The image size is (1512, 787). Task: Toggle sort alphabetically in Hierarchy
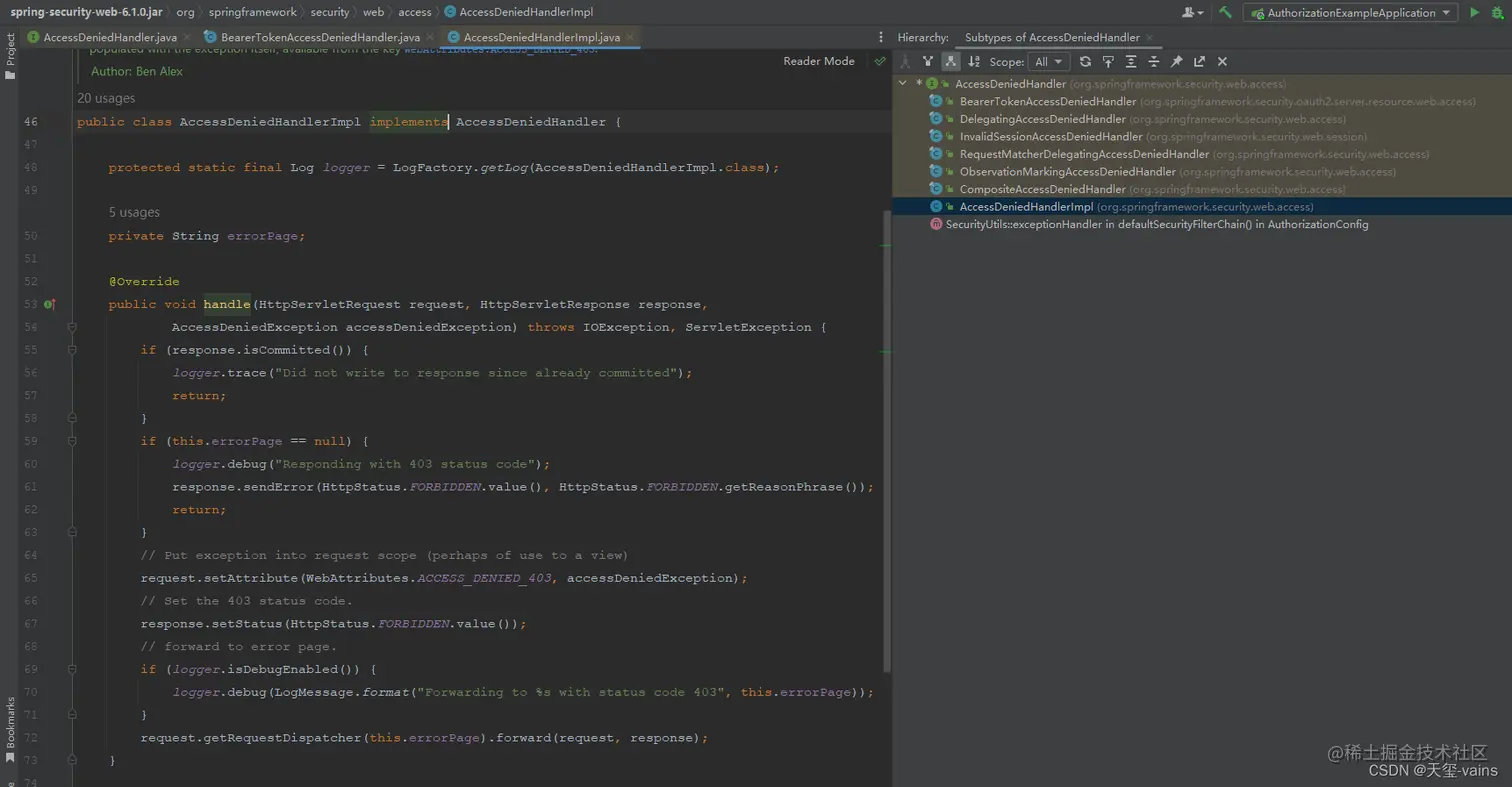974,61
